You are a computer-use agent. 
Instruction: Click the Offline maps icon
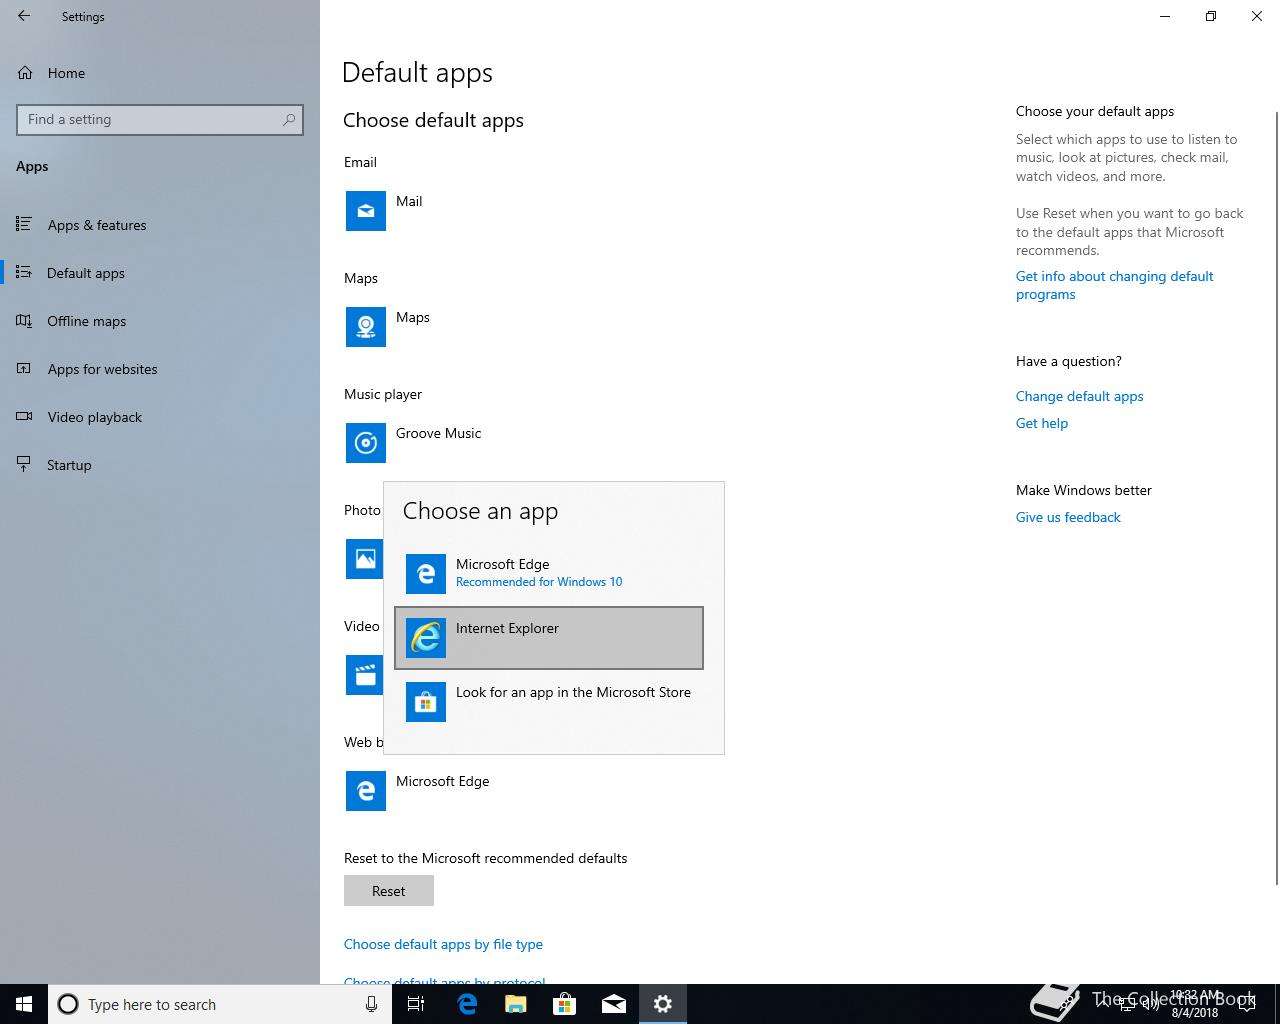tap(24, 321)
